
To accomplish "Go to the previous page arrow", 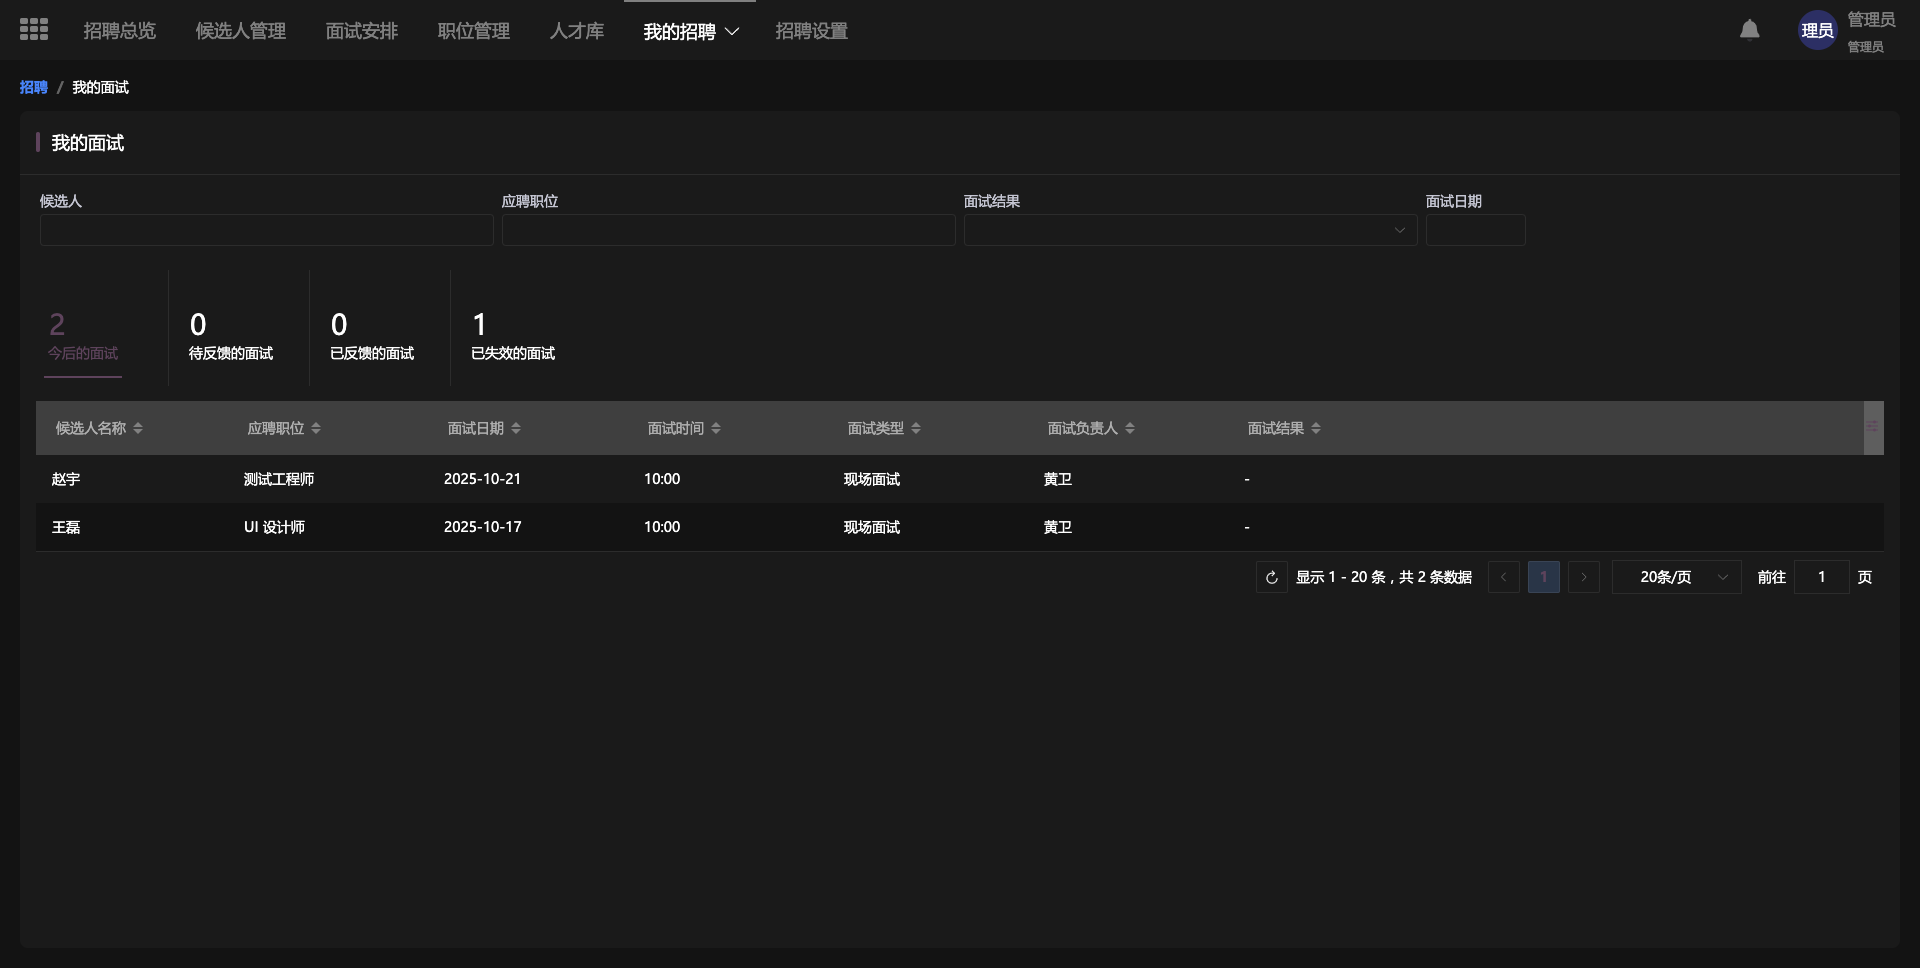I will click(x=1503, y=578).
